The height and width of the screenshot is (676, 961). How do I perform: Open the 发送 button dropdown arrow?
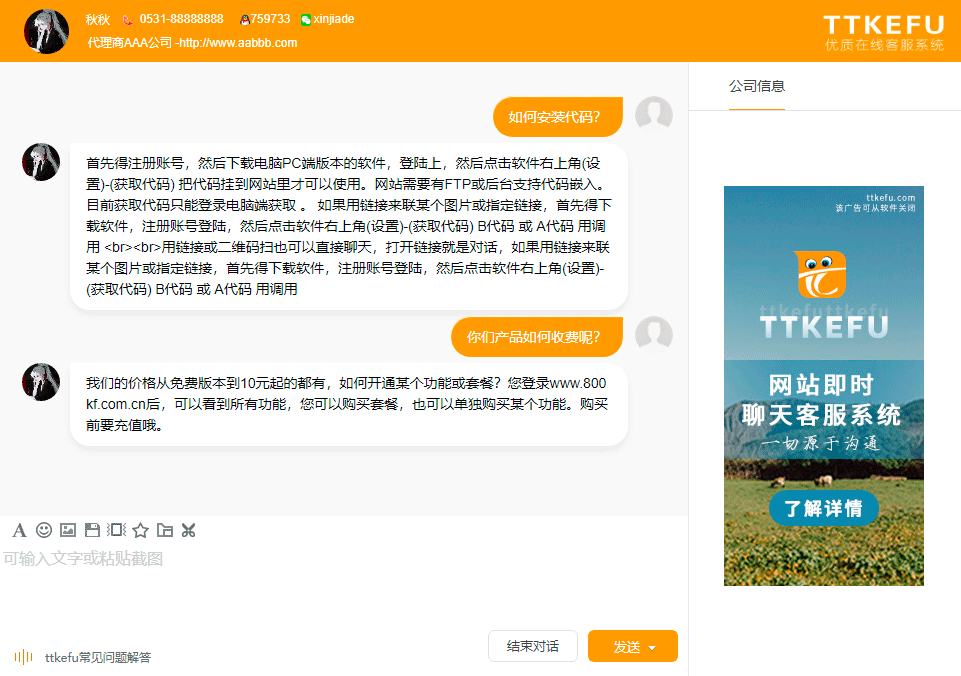pyautogui.click(x=652, y=647)
